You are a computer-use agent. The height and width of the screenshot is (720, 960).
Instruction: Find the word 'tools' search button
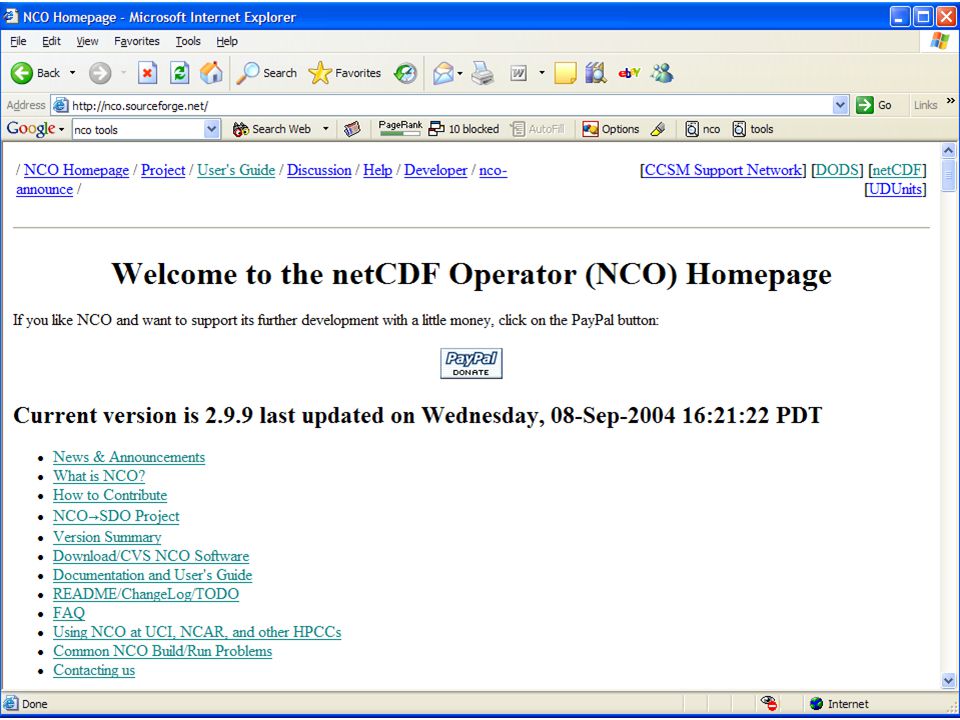pos(753,129)
